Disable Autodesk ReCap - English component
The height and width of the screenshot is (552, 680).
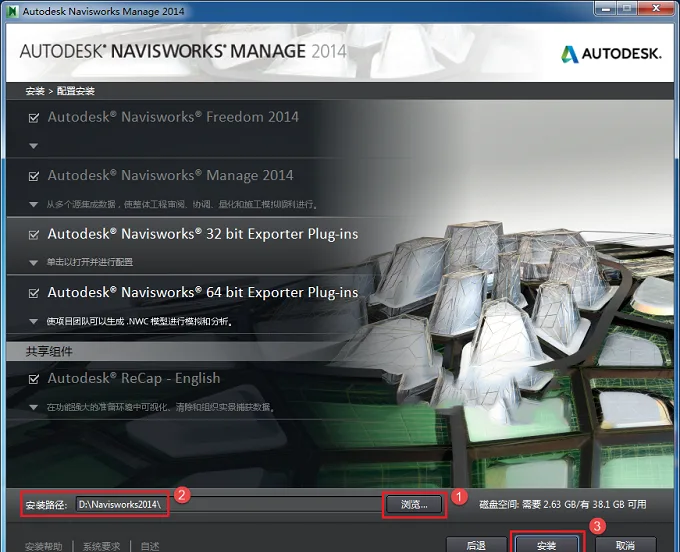(33, 379)
